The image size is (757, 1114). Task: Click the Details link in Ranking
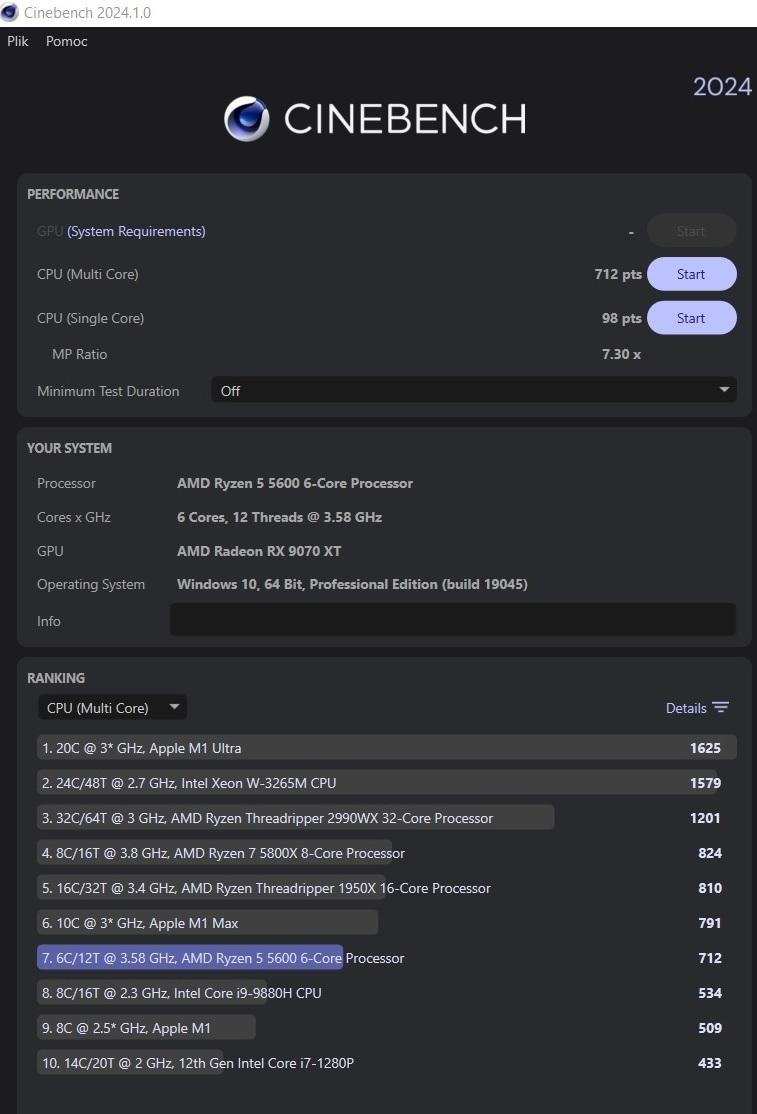point(685,708)
